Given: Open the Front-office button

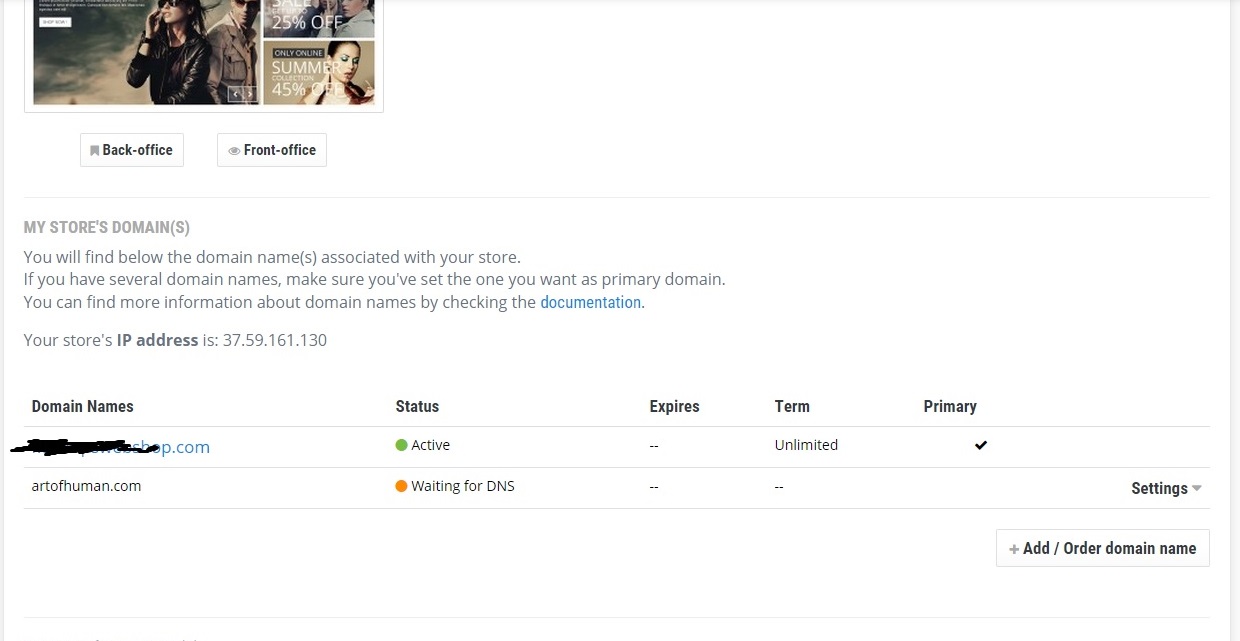Looking at the screenshot, I should coord(272,150).
